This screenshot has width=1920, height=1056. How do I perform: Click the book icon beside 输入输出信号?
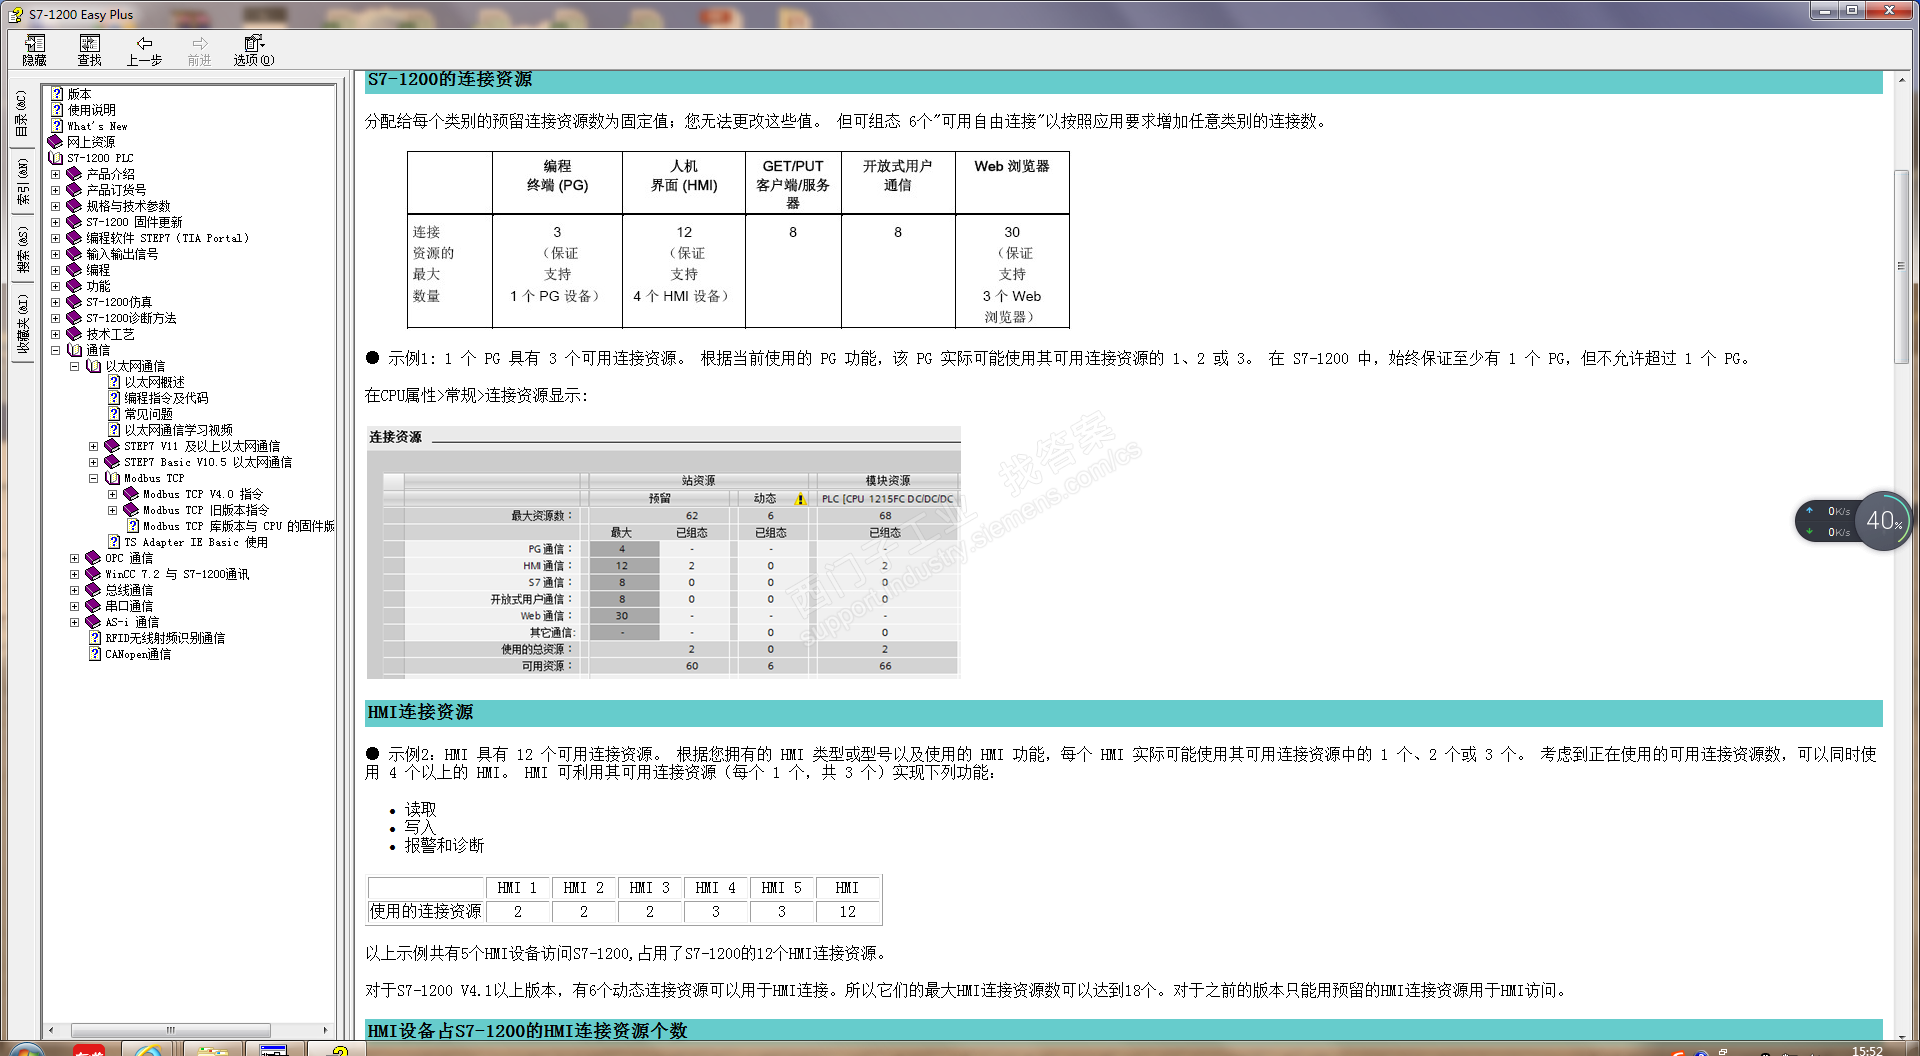pyautogui.click(x=74, y=254)
